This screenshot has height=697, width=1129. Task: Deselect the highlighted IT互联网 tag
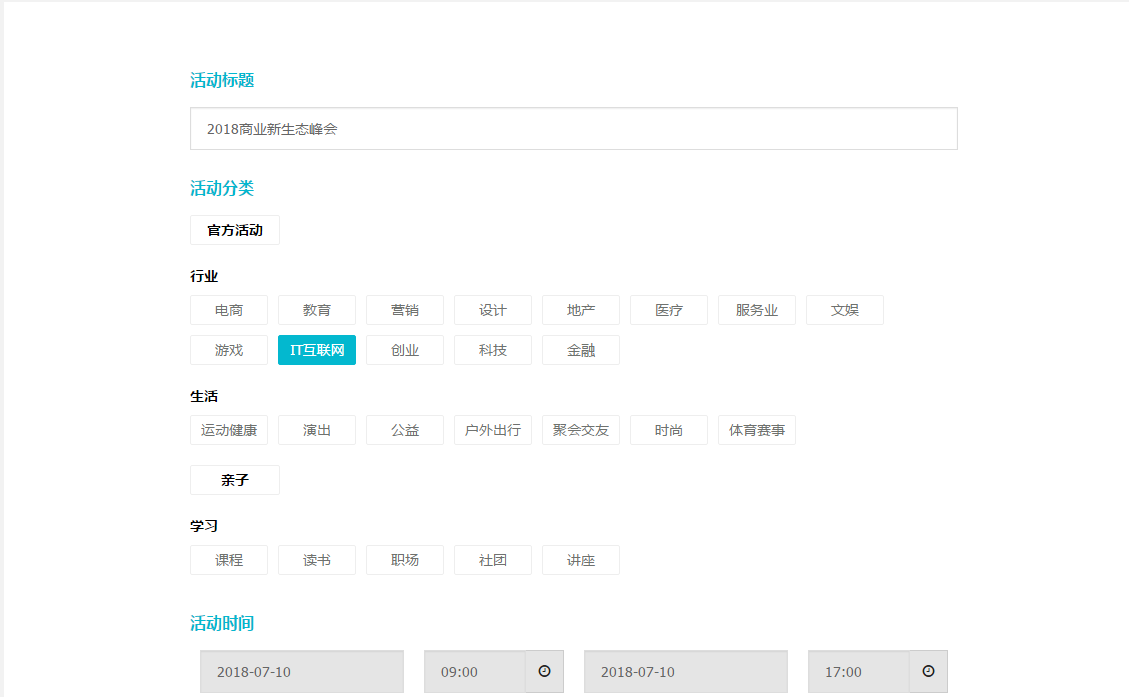click(317, 350)
